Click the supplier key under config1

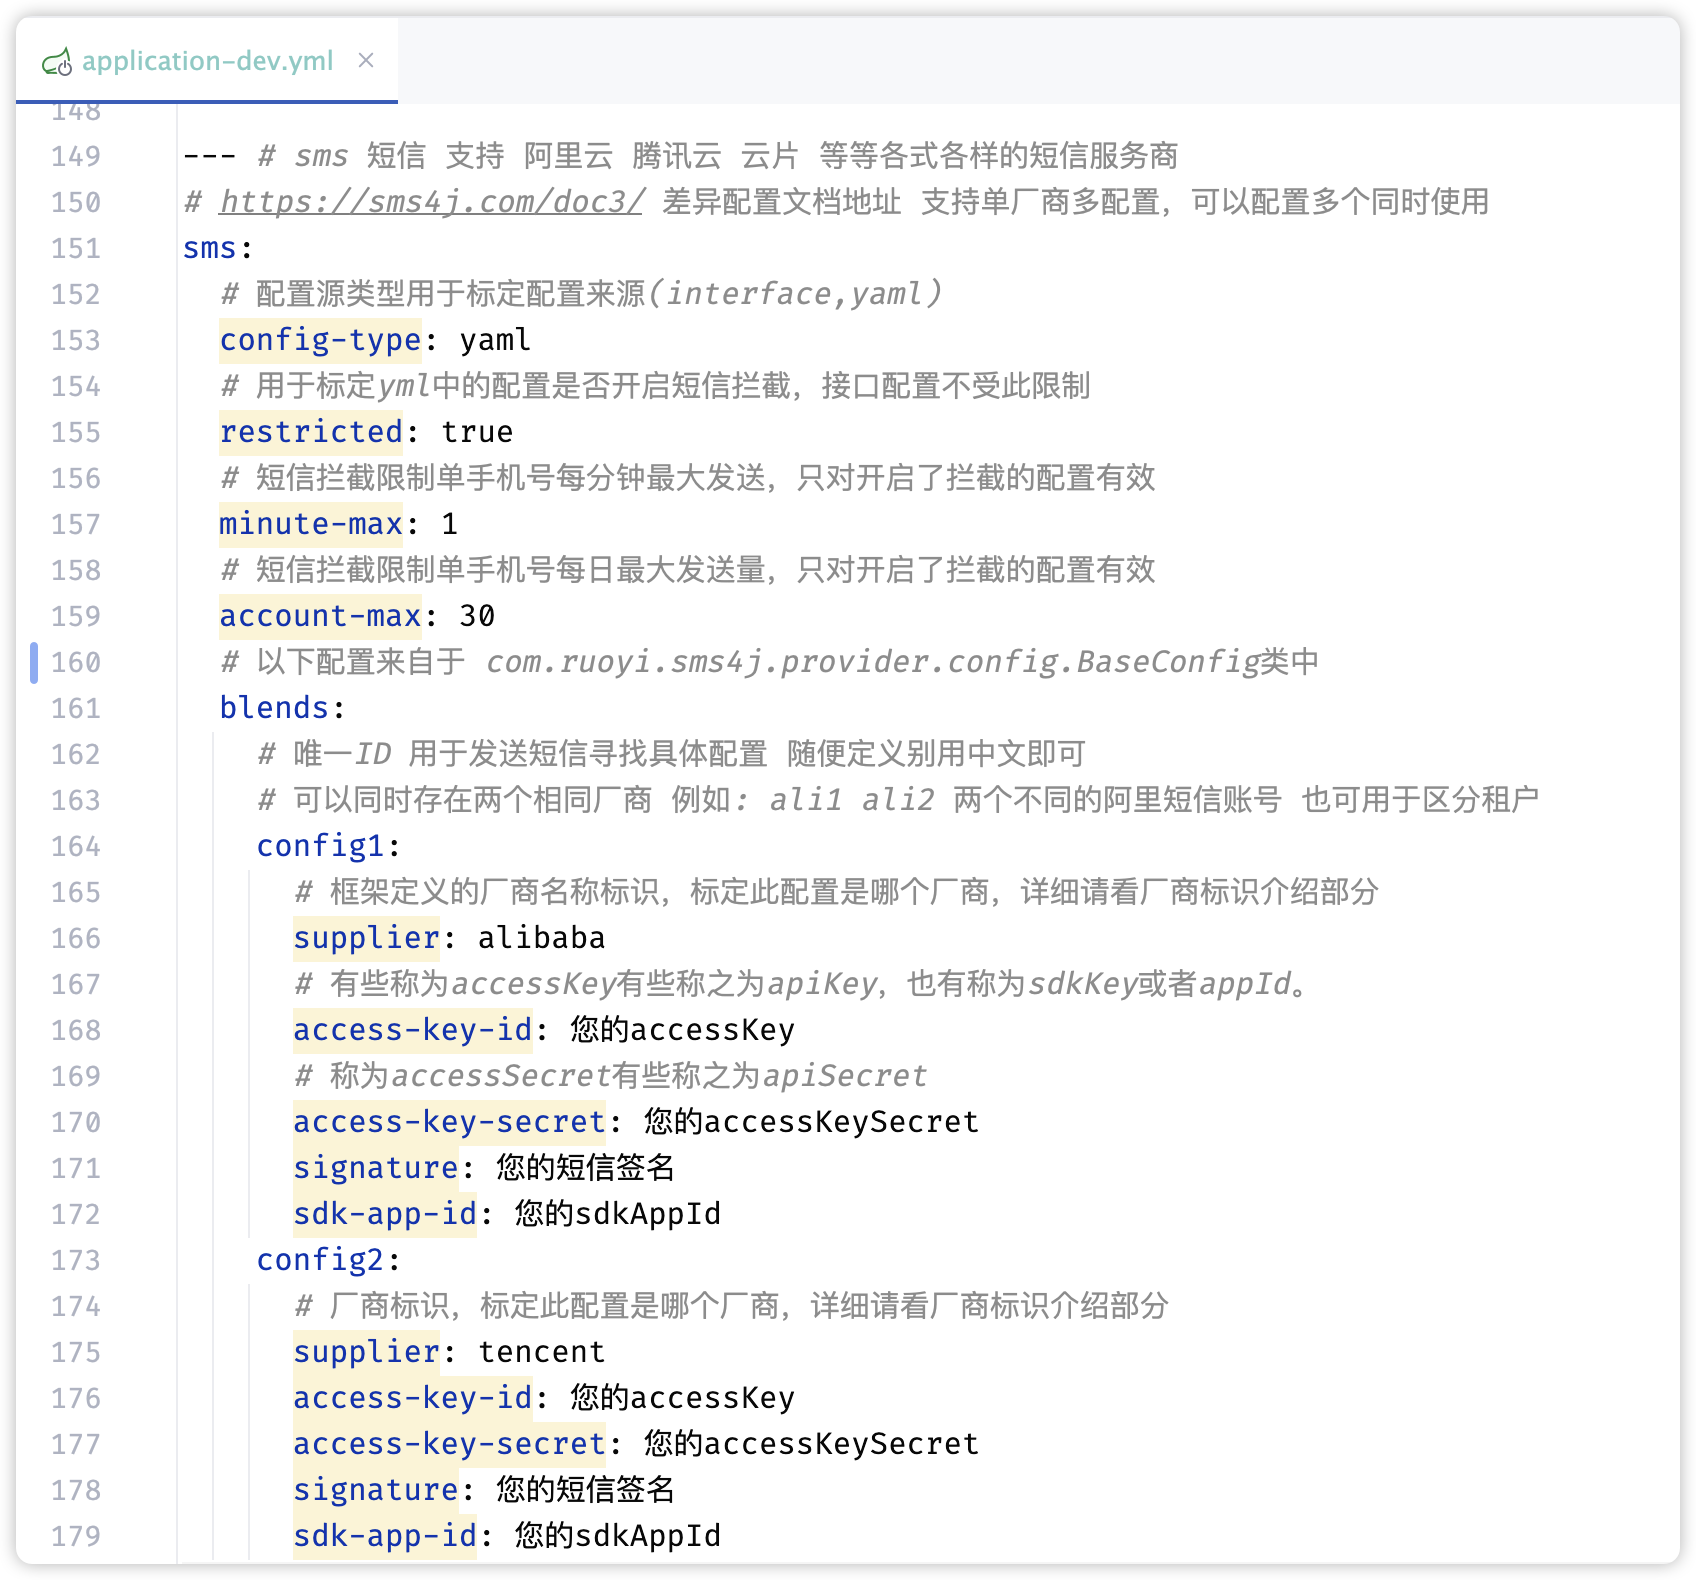pos(366,938)
